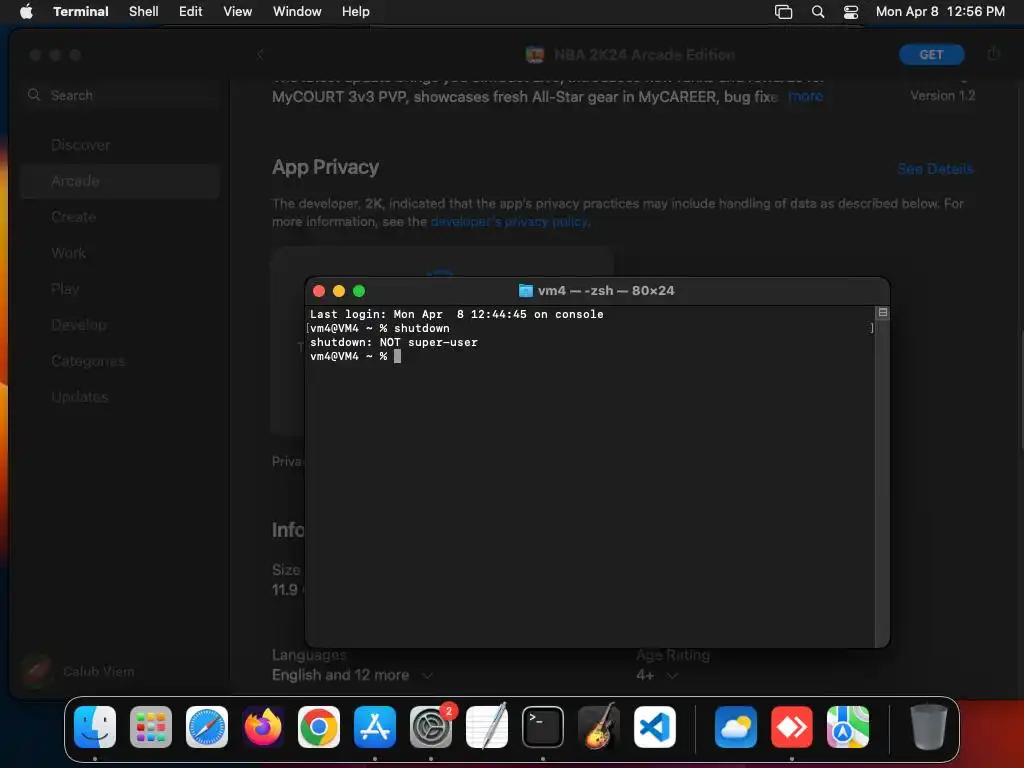
Task: Click 'more' to expand update notes
Action: (x=805, y=97)
